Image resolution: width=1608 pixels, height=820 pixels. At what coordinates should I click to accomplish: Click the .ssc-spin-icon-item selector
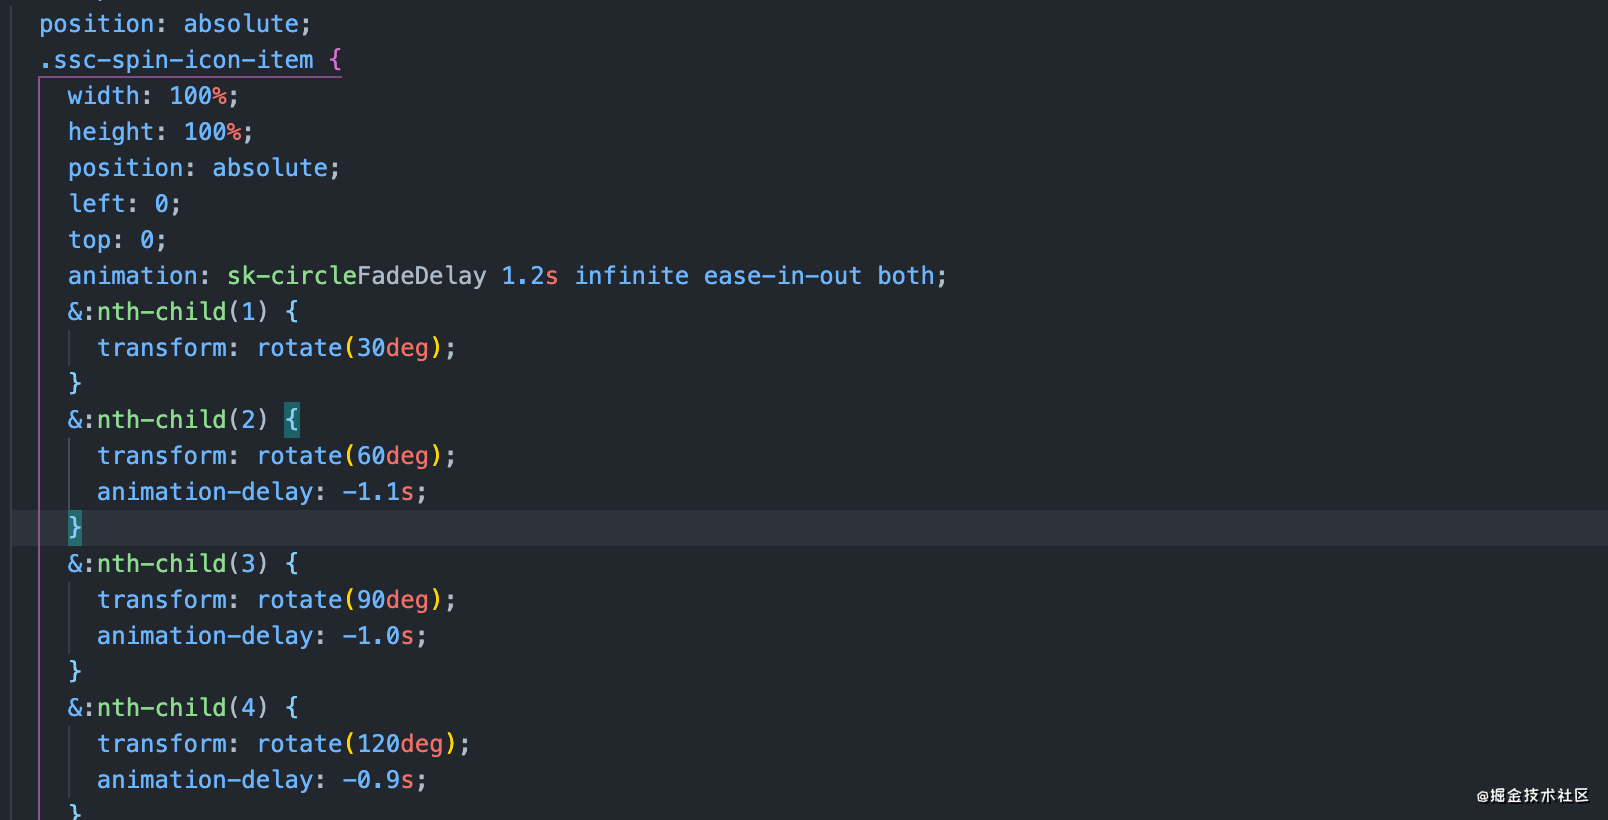click(177, 60)
